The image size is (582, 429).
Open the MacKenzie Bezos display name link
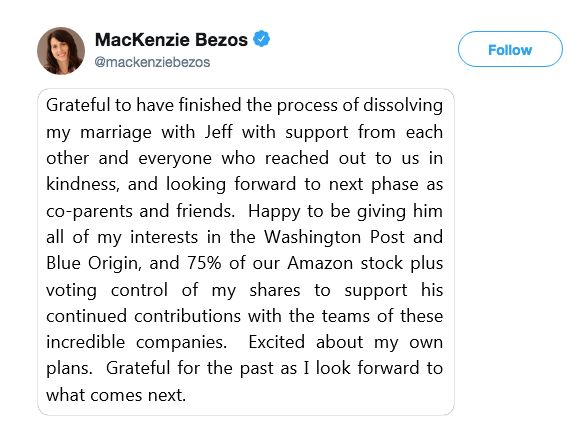171,40
